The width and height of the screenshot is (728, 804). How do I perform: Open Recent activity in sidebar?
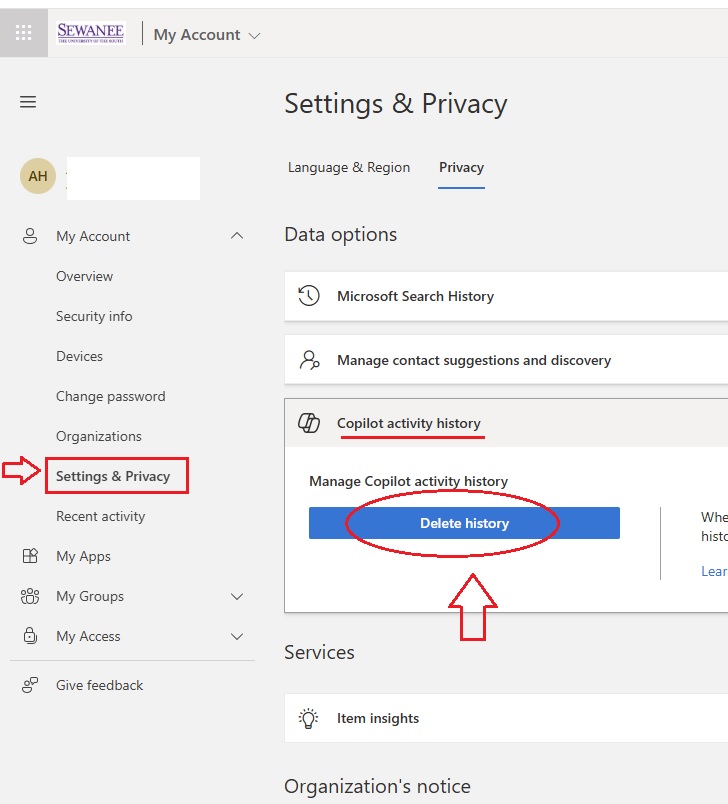[100, 516]
